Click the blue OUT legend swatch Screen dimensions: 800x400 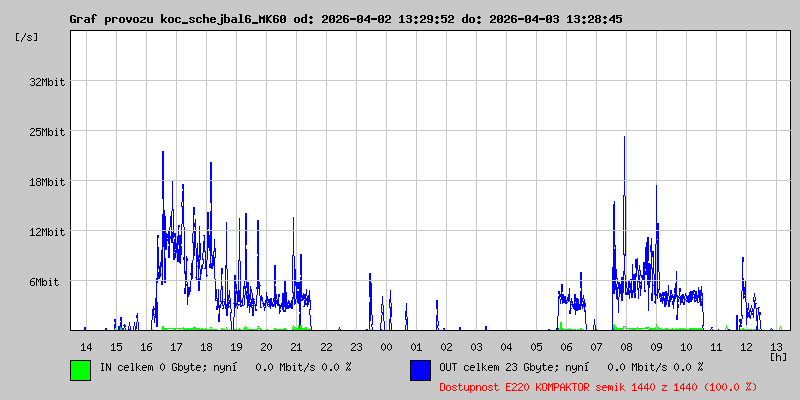(420, 369)
